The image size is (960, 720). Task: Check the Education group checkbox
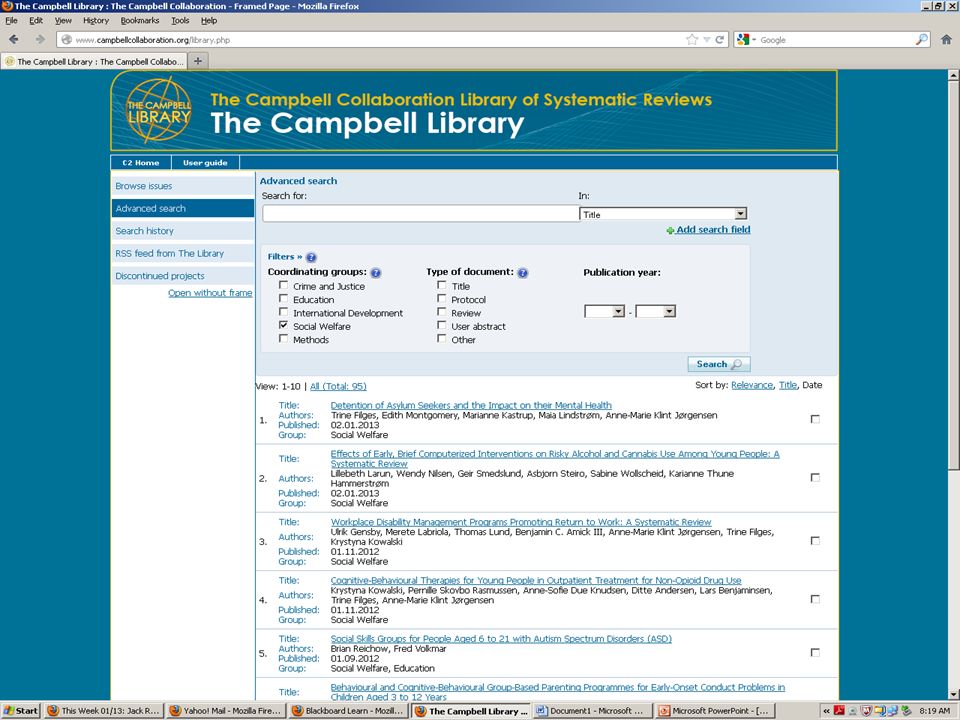[283, 299]
